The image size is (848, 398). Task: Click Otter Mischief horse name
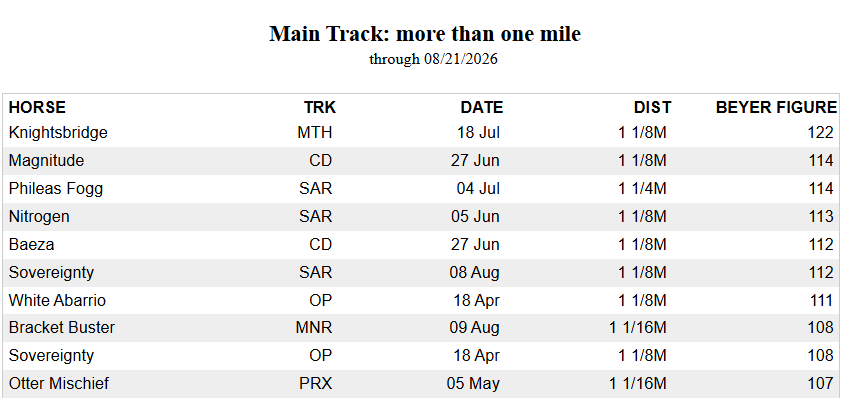(58, 383)
